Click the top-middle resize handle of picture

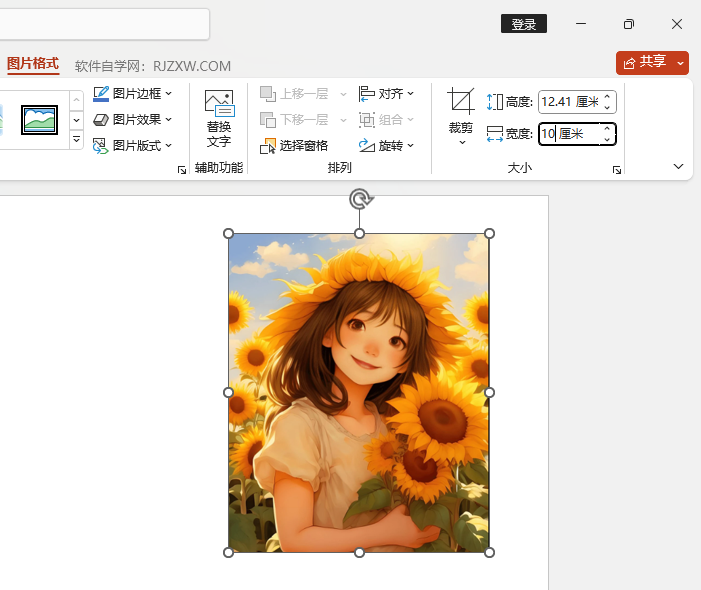(x=359, y=234)
